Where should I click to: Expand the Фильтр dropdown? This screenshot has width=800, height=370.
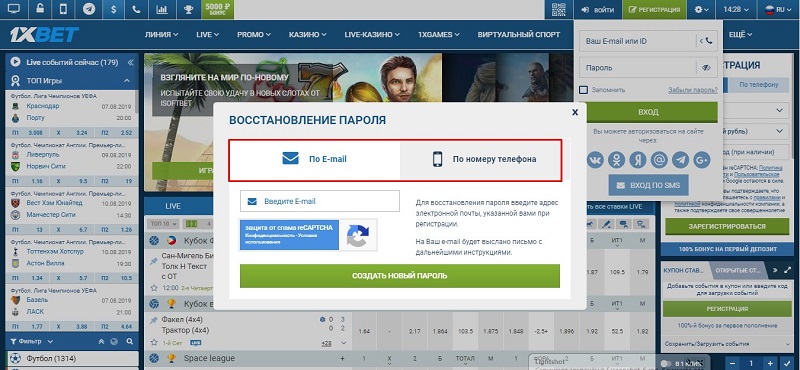point(33,341)
